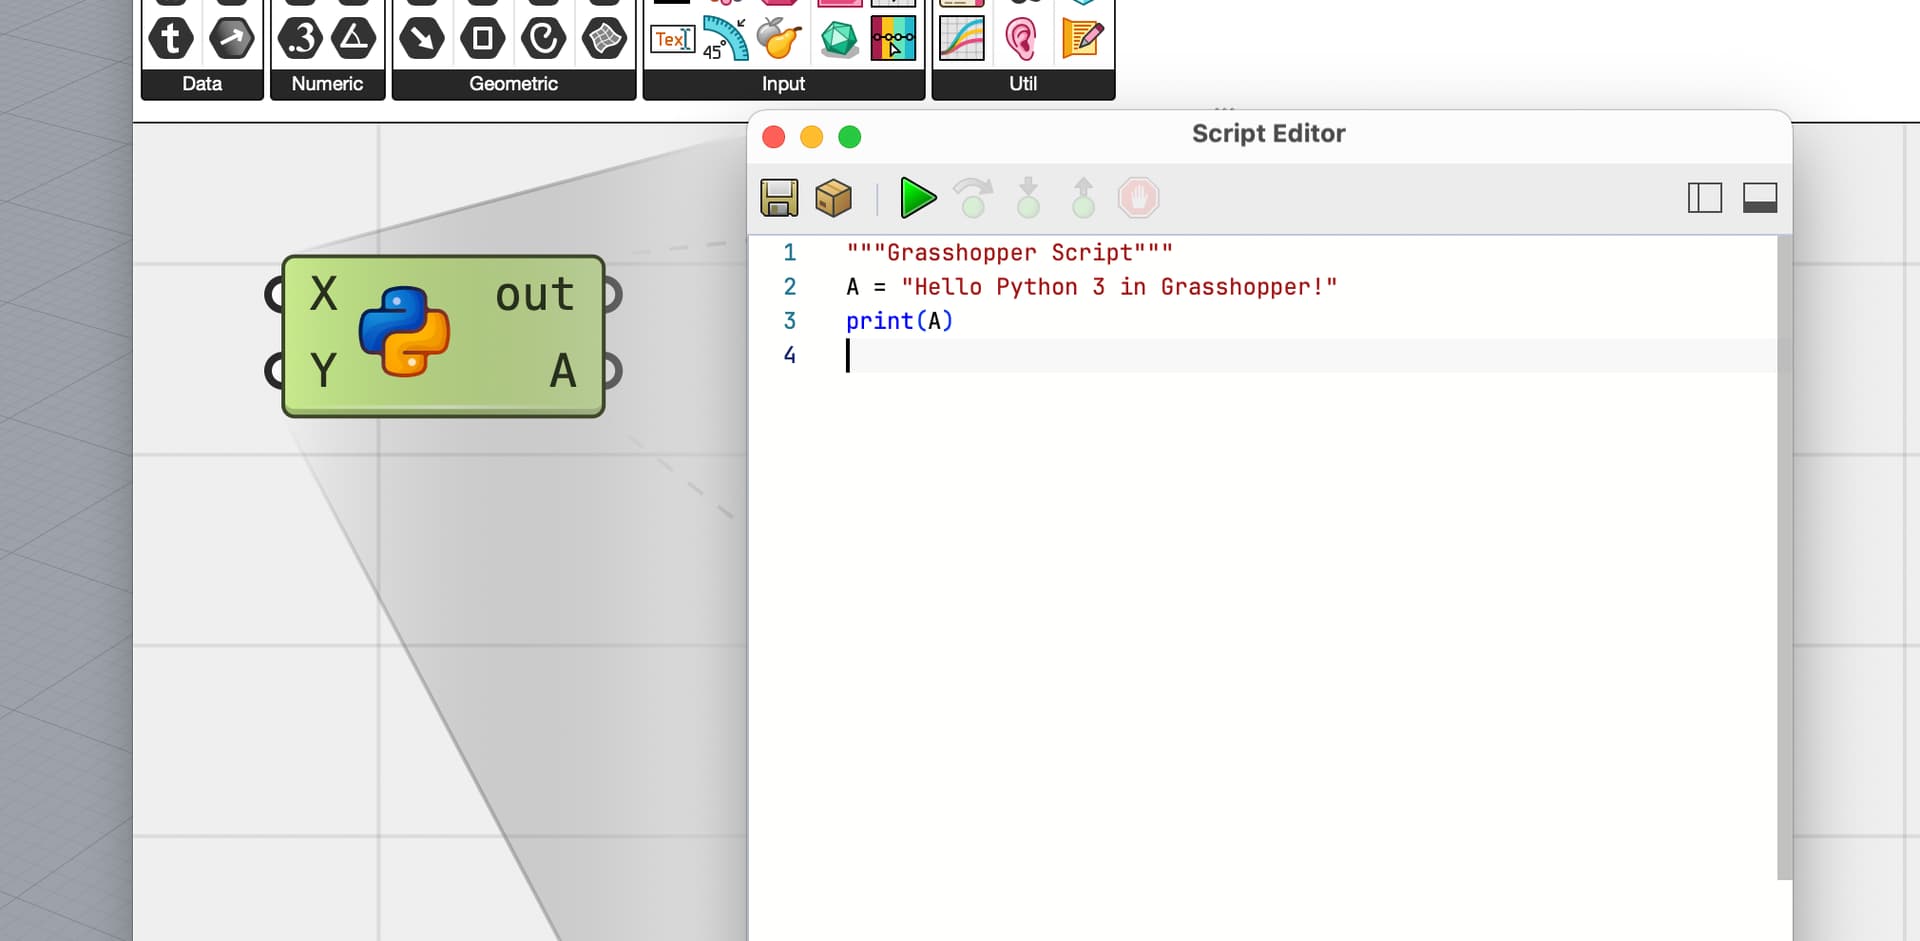
Task: Add the 45° angle protractor input
Action: click(x=726, y=39)
